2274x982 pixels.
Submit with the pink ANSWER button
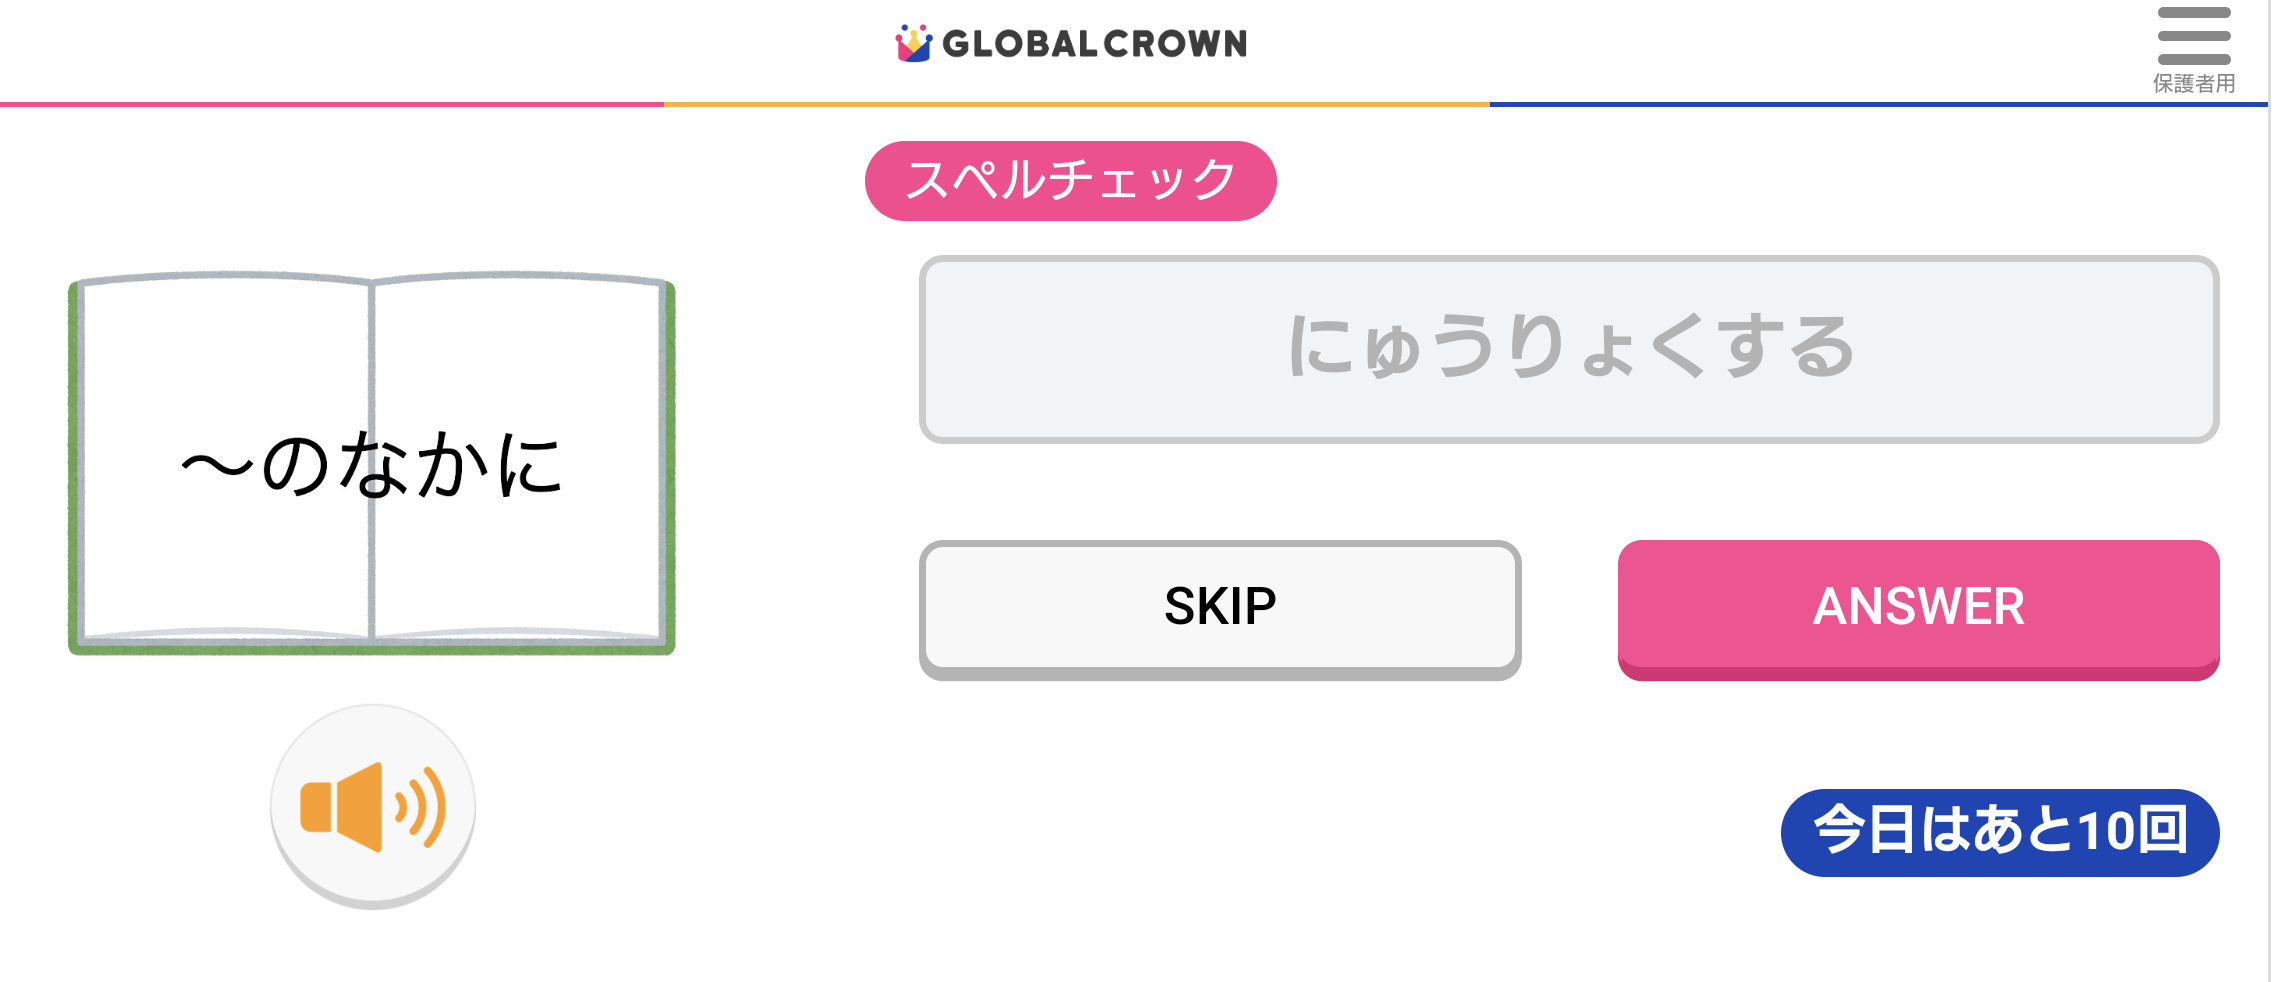pos(1918,607)
